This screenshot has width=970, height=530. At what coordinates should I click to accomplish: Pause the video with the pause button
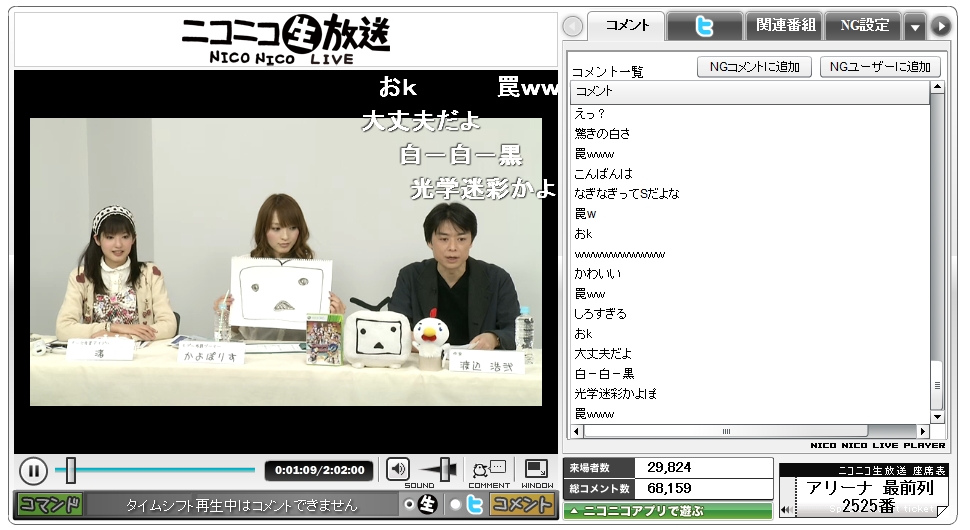33,470
